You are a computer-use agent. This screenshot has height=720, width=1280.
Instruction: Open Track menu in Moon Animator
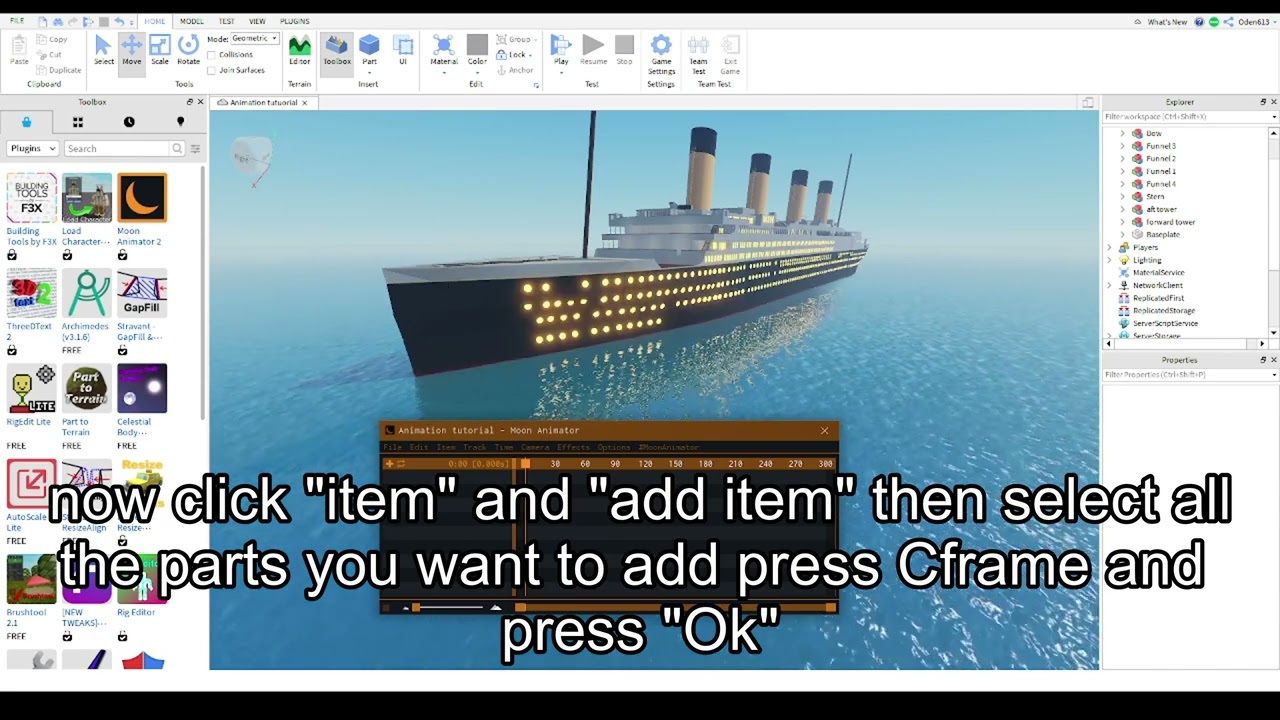pos(474,447)
